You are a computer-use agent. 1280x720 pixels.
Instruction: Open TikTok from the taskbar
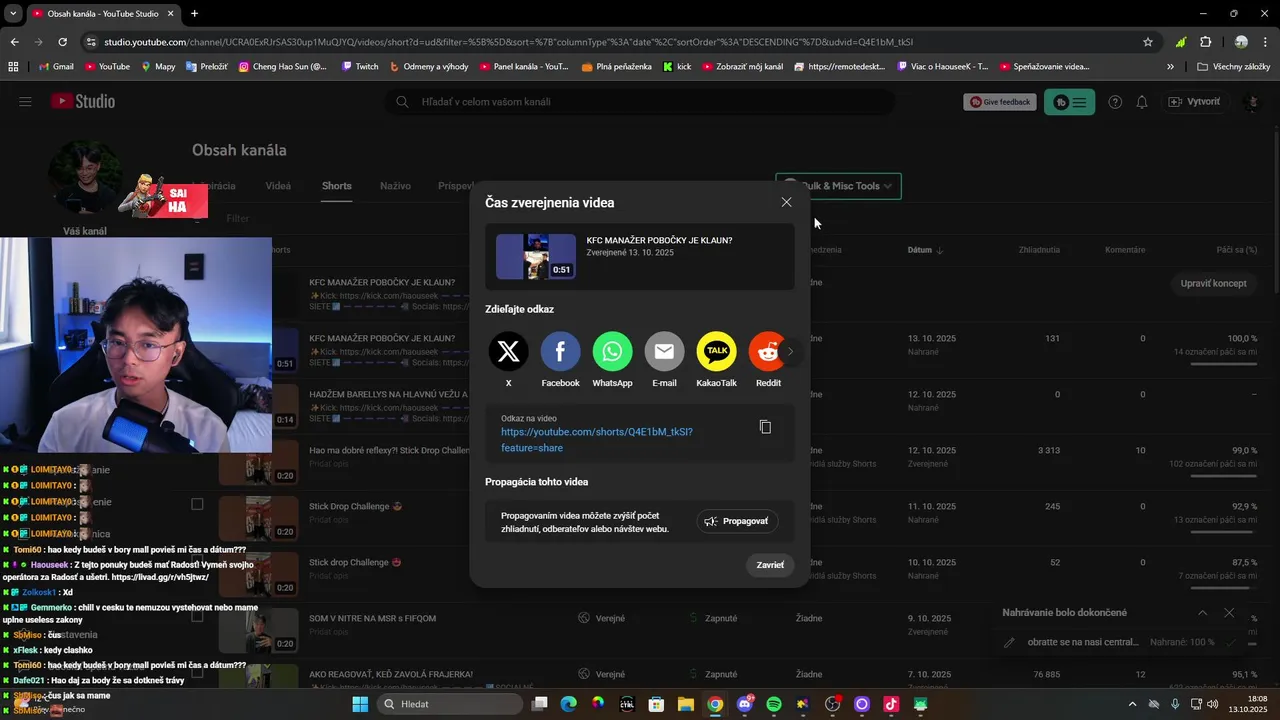[x=891, y=704]
